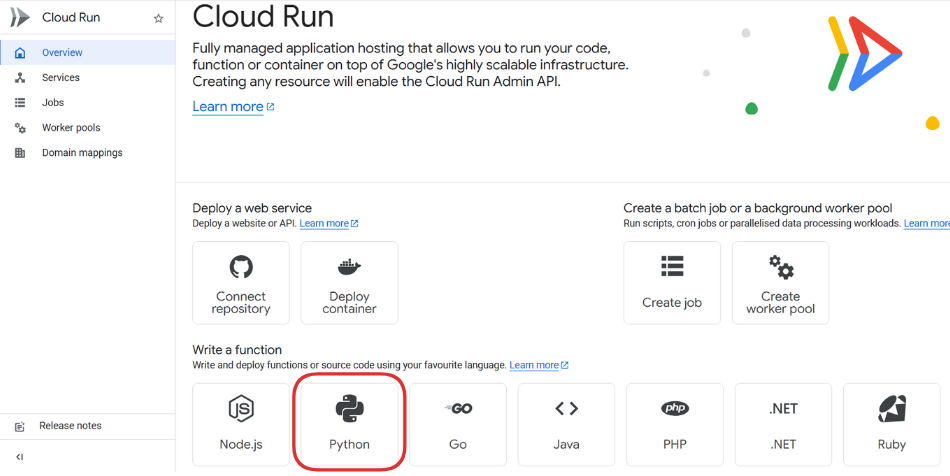Click the Go gopher logo
This screenshot has height=476, width=950.
458,409
